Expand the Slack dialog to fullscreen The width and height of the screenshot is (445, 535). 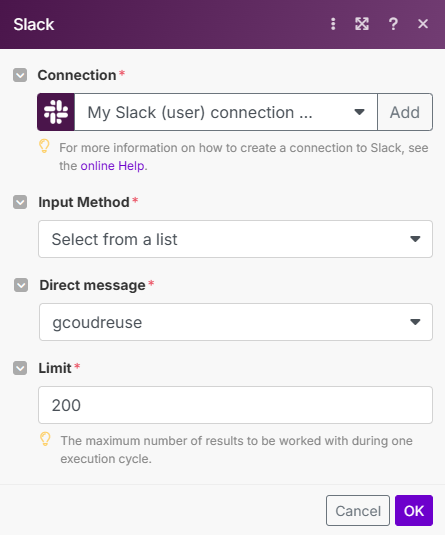coord(362,24)
